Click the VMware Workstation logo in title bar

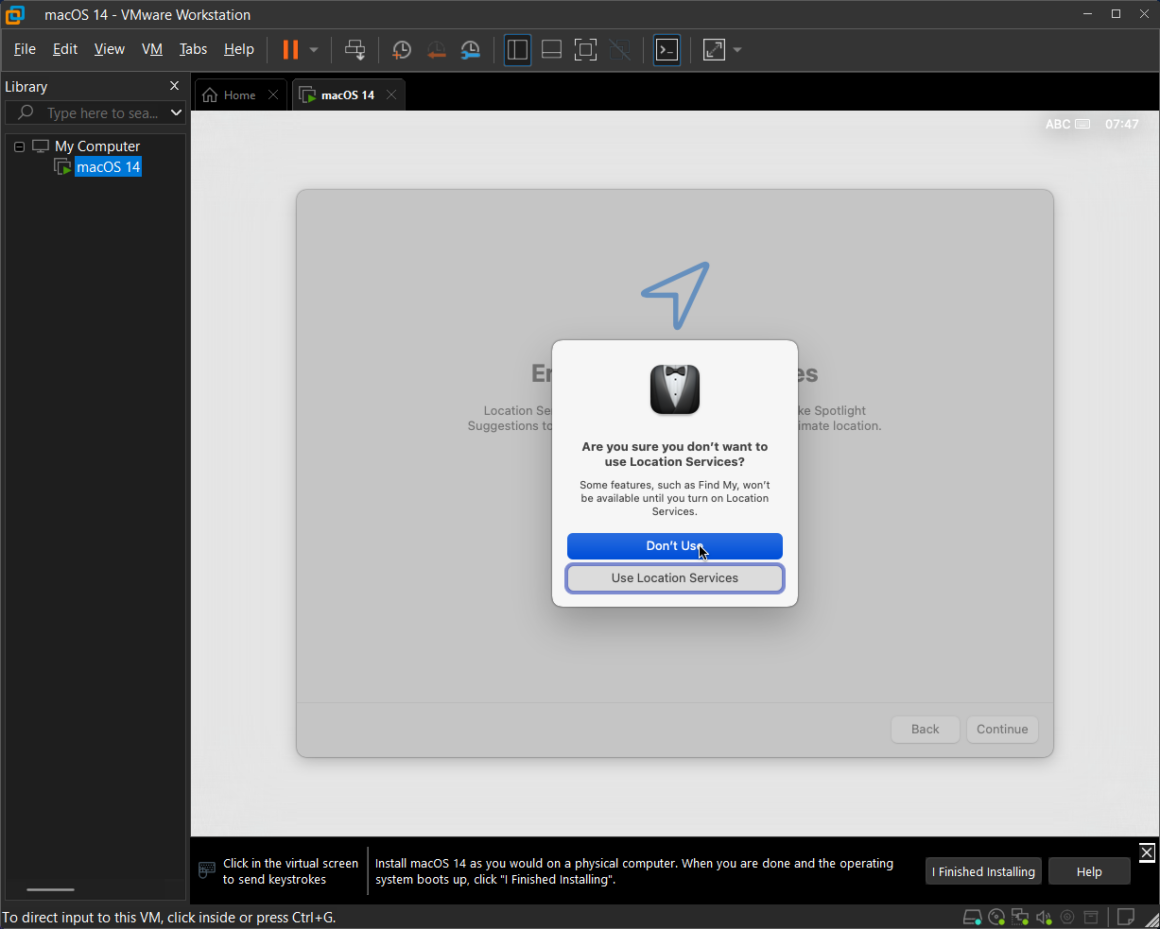[x=15, y=14]
